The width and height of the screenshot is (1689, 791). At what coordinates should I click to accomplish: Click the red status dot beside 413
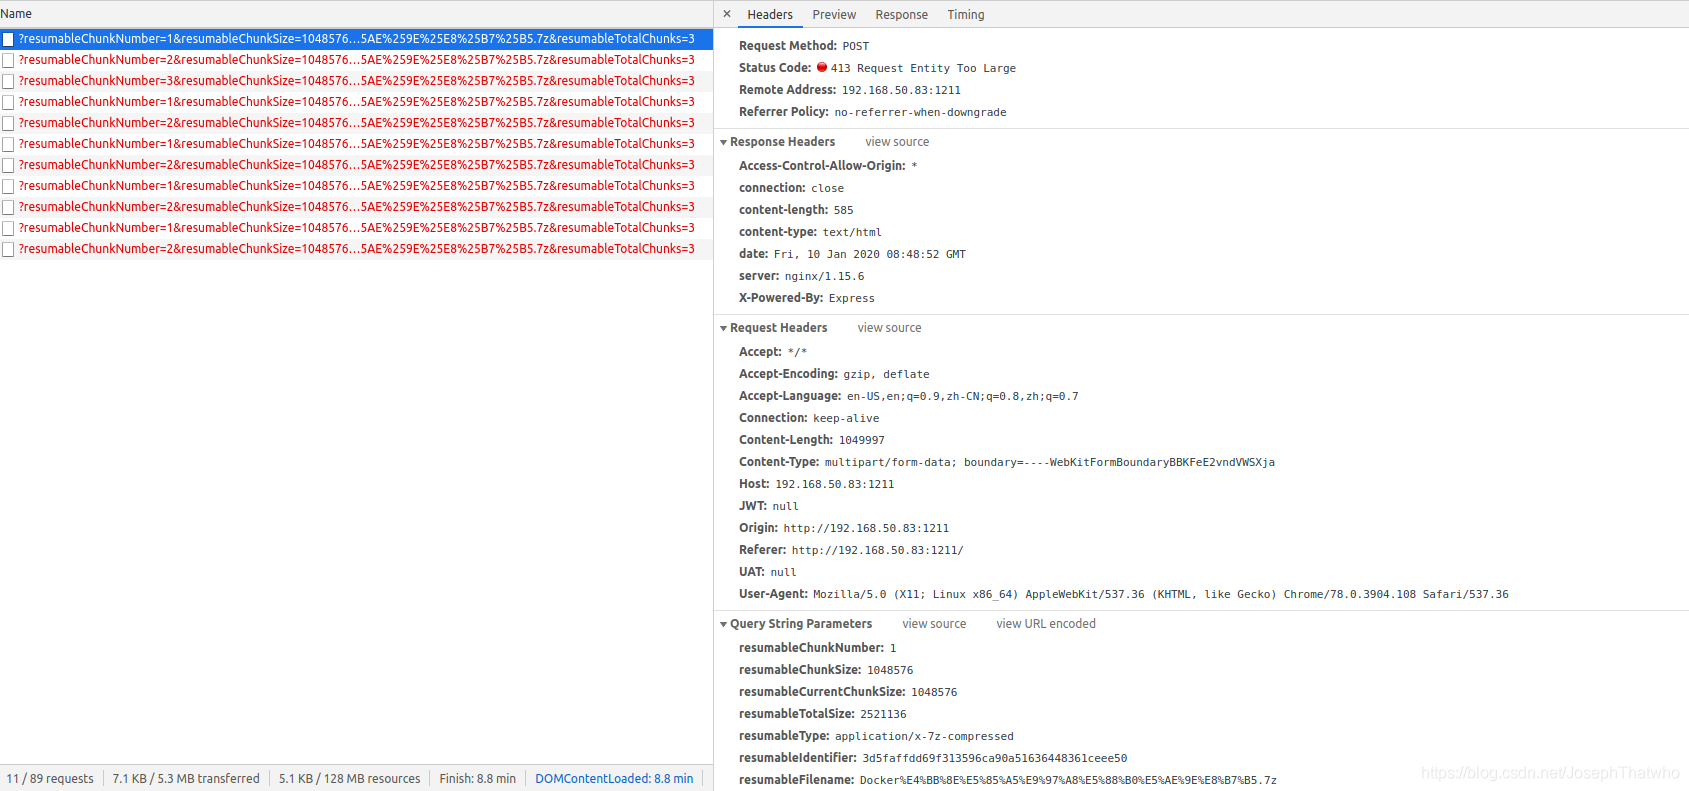(822, 68)
